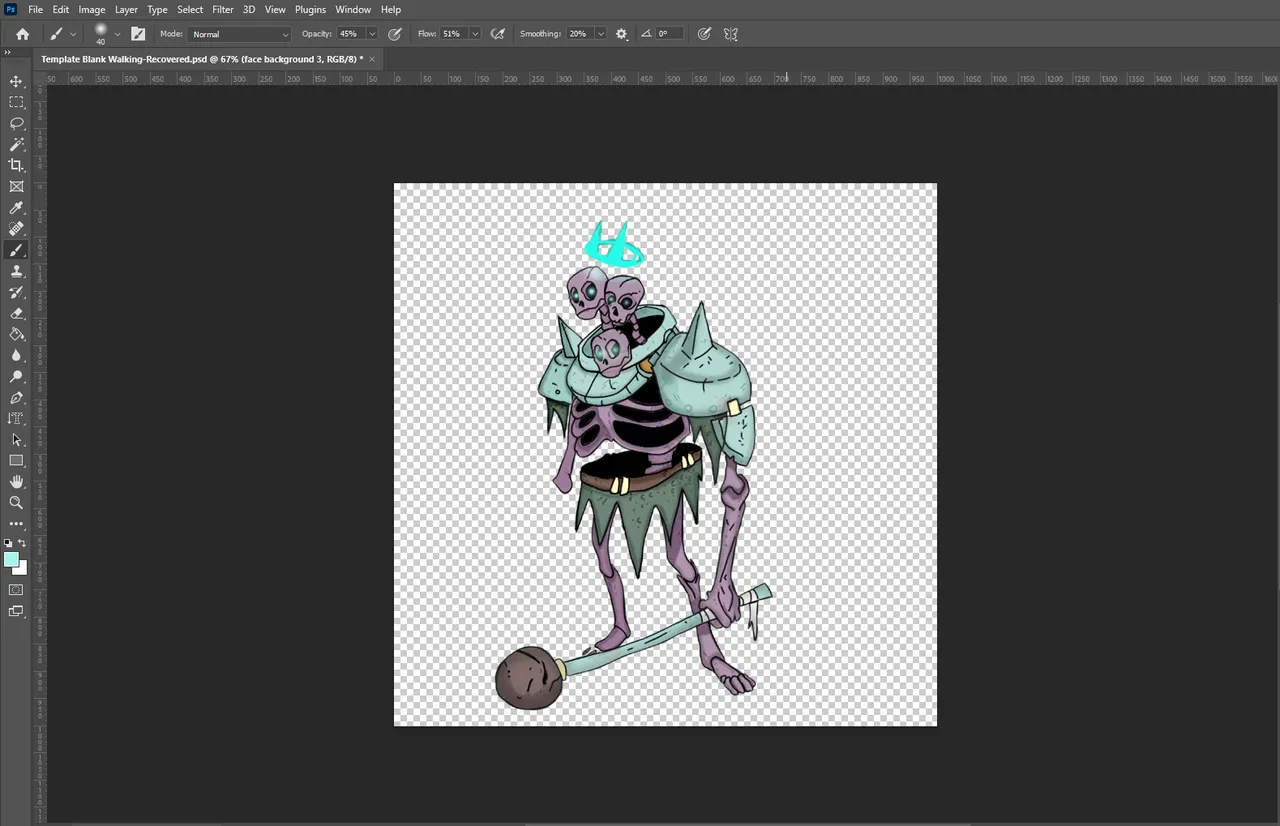Select the Magic Wand tool
1280x826 pixels.
16,144
